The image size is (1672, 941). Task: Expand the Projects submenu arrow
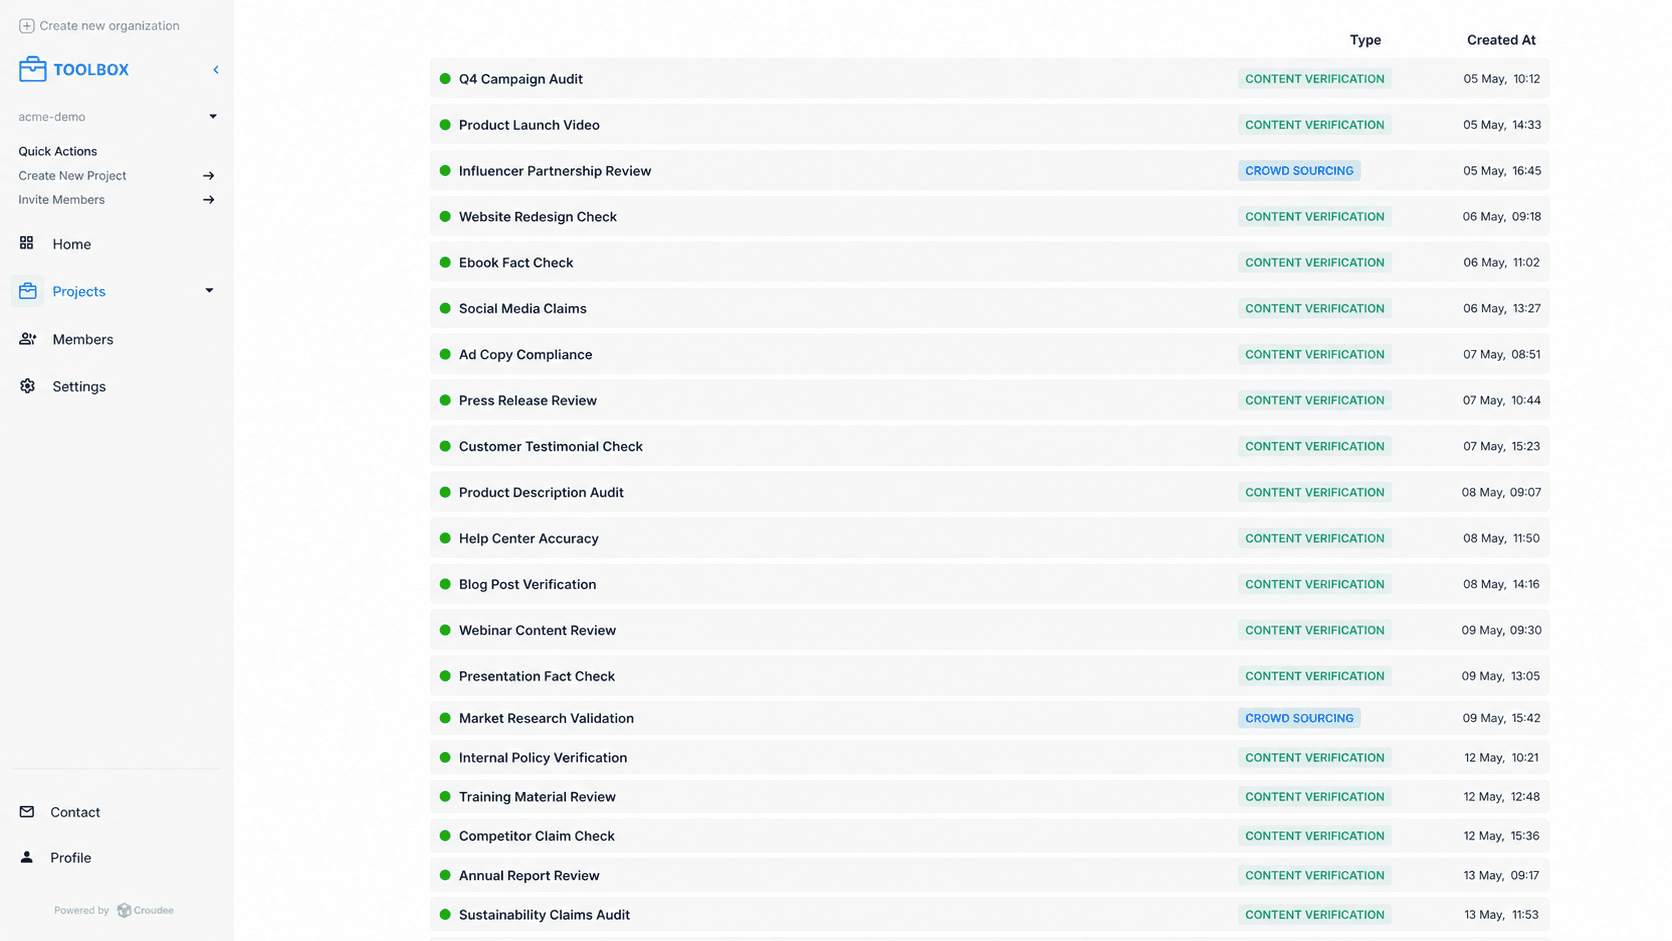coord(209,291)
